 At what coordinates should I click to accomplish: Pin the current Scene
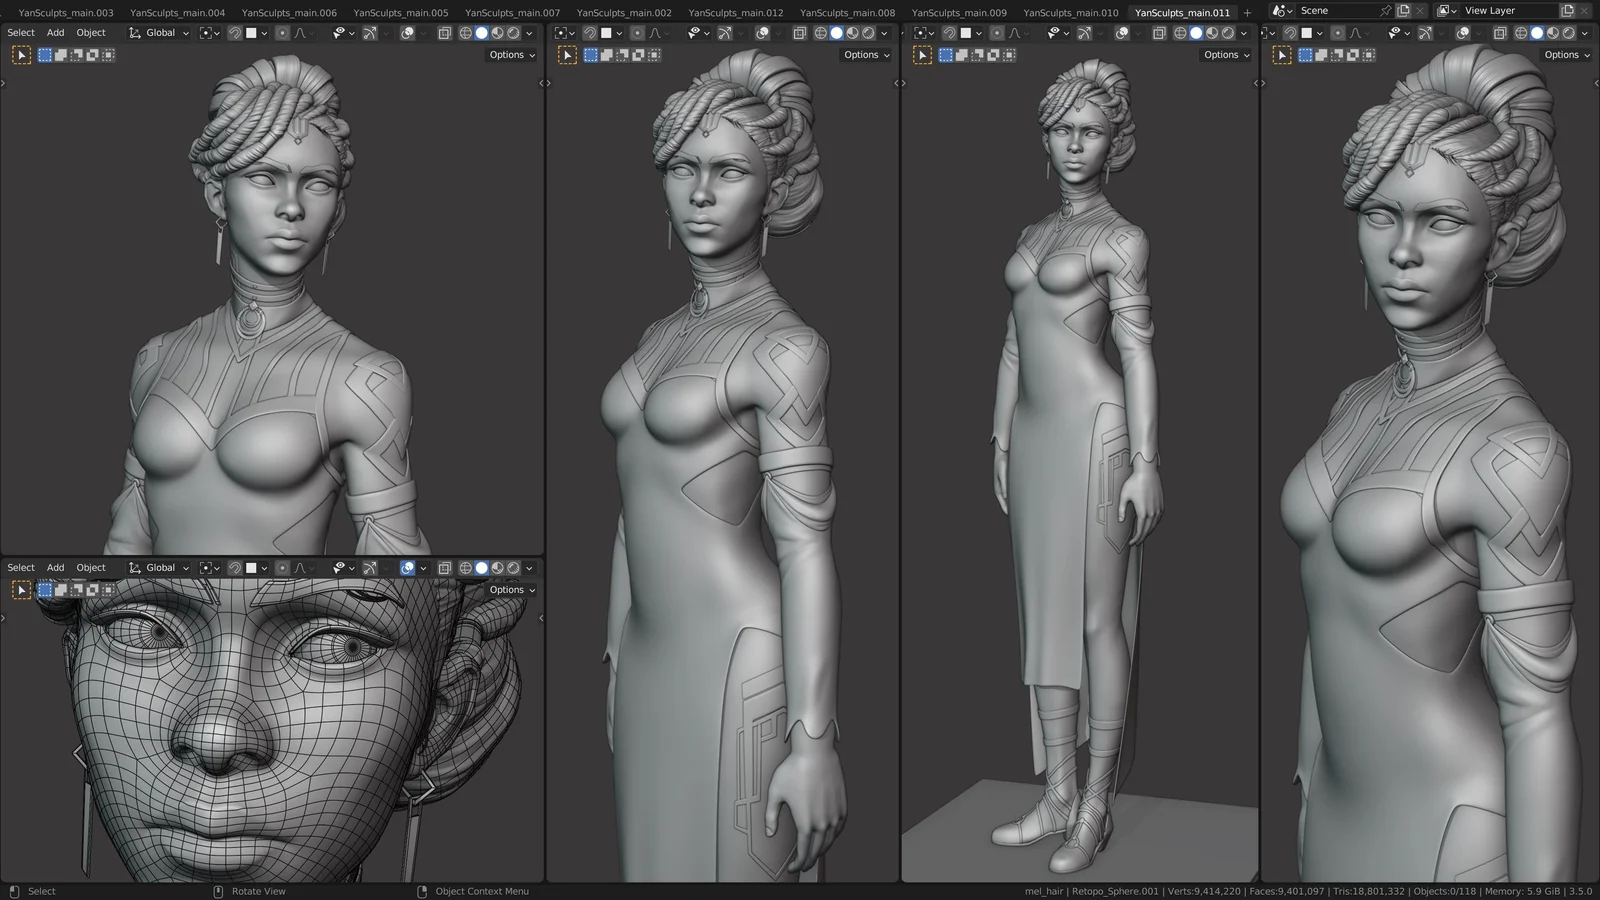click(1386, 10)
